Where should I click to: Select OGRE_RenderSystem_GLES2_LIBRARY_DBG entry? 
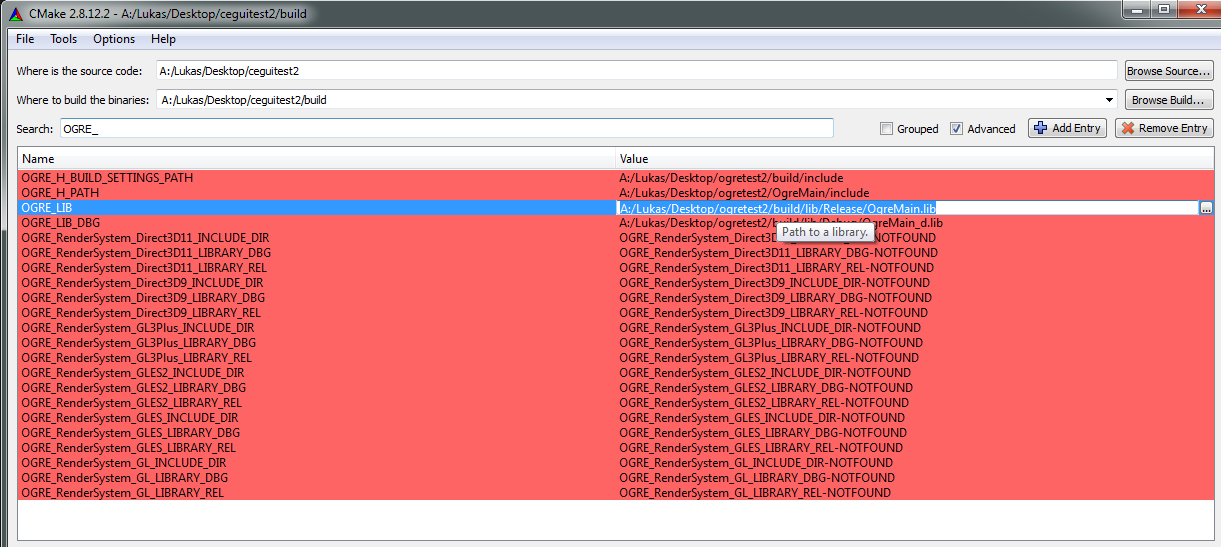tap(133, 388)
